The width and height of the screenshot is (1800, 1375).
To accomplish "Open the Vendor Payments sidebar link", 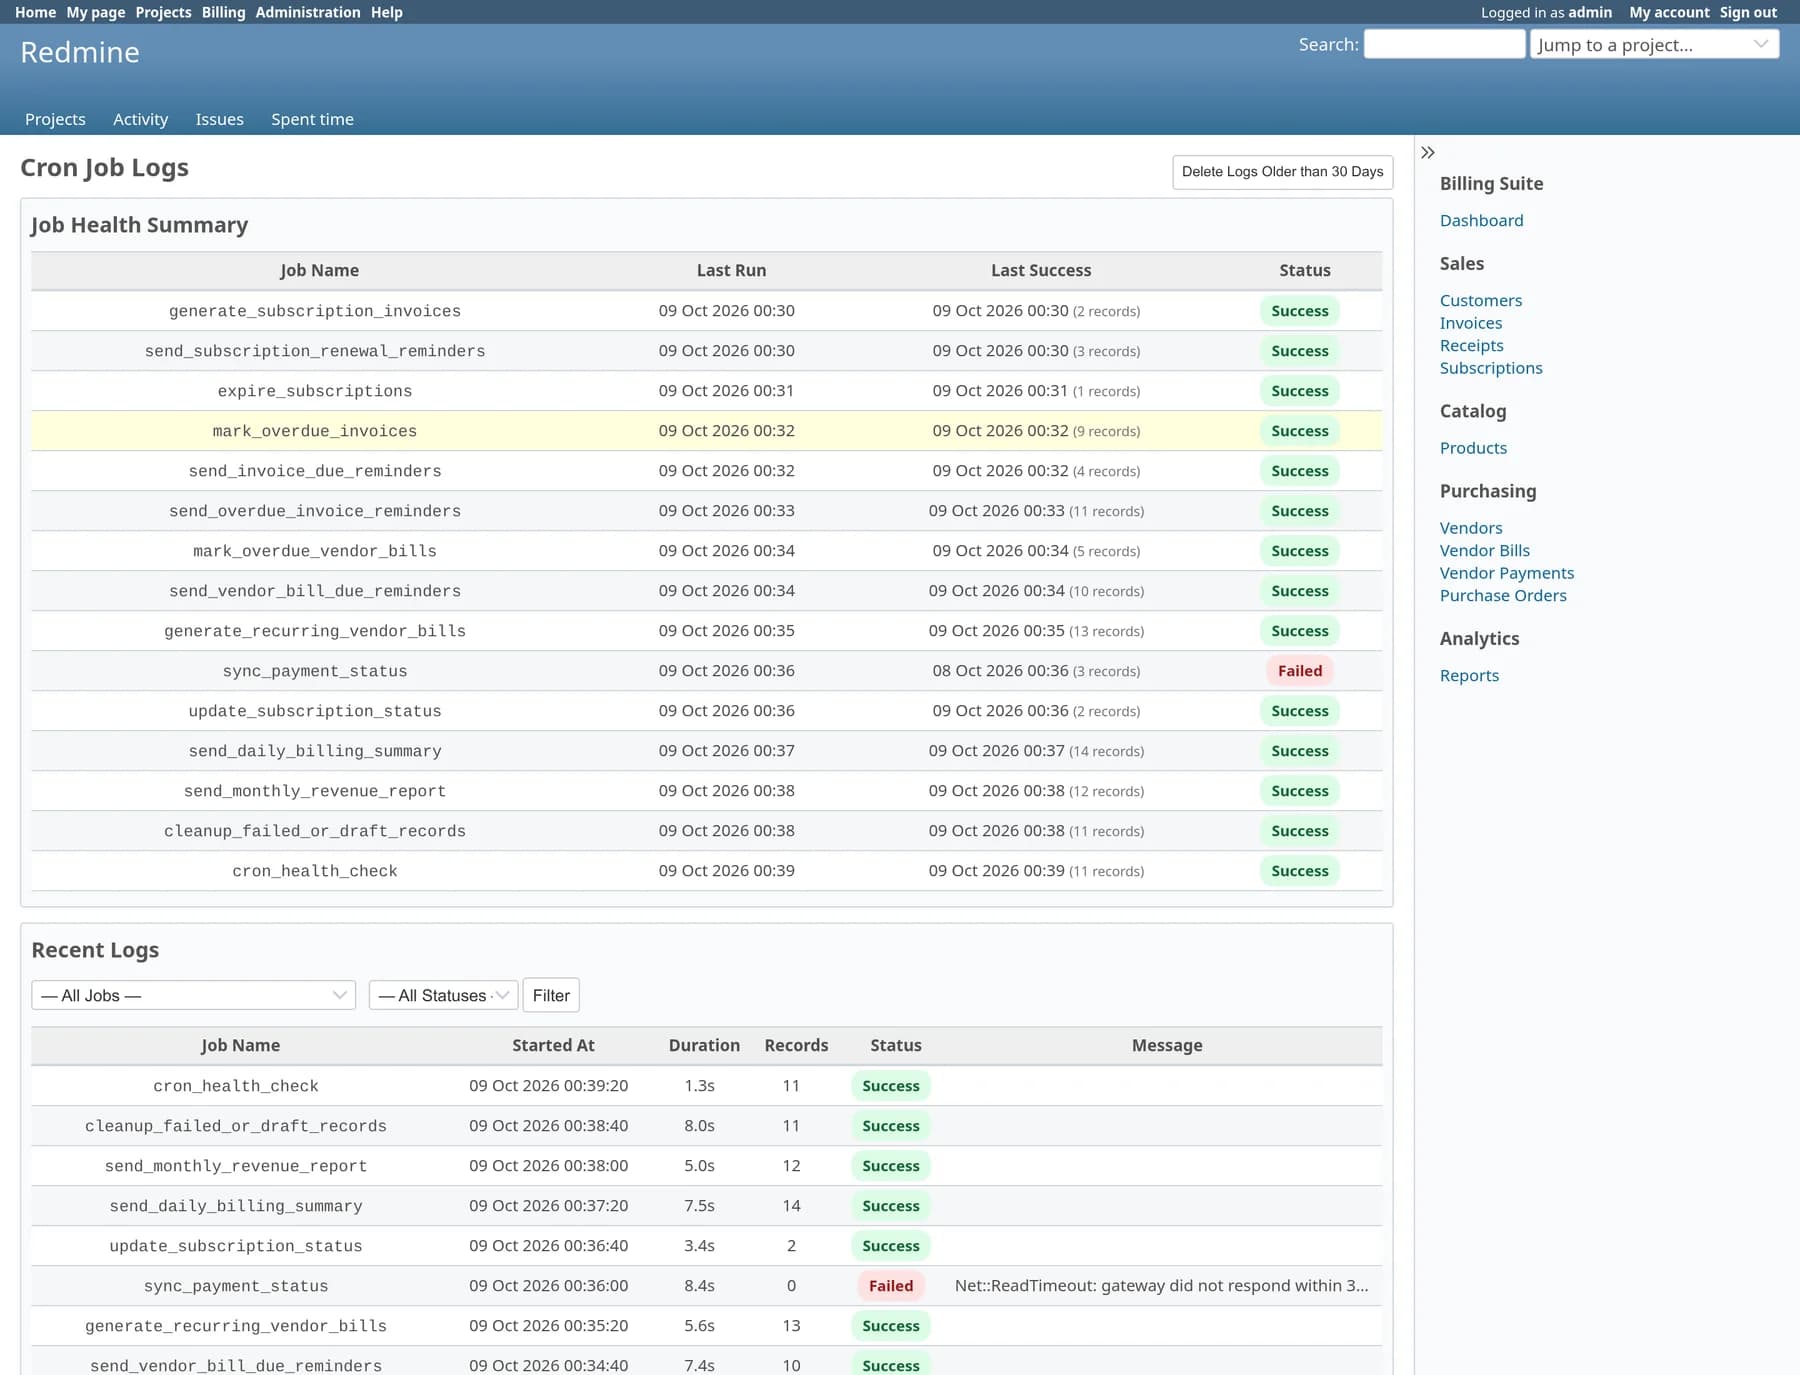I will tap(1506, 573).
